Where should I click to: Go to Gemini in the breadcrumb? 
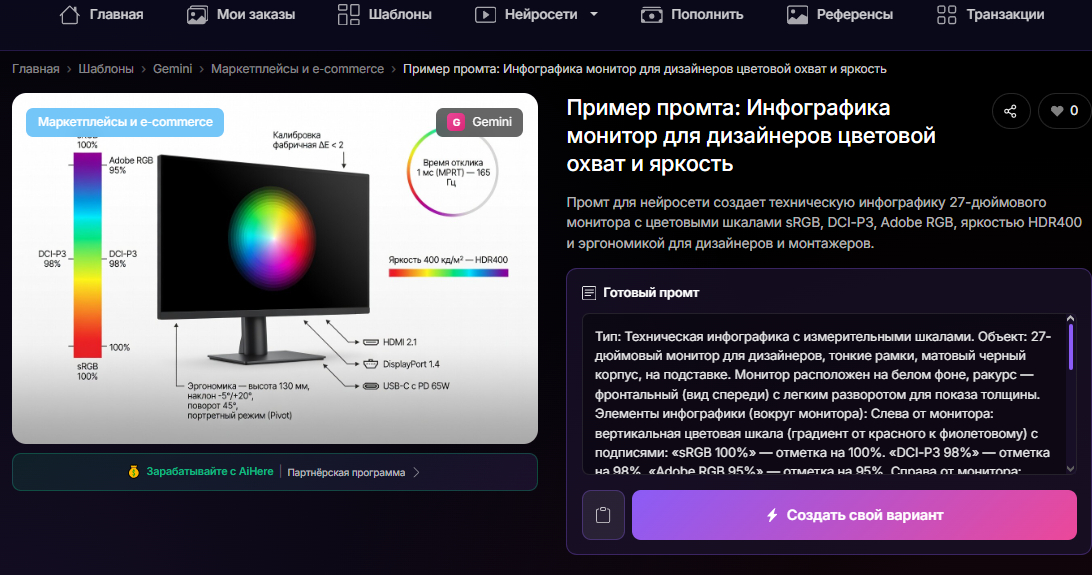(x=172, y=69)
